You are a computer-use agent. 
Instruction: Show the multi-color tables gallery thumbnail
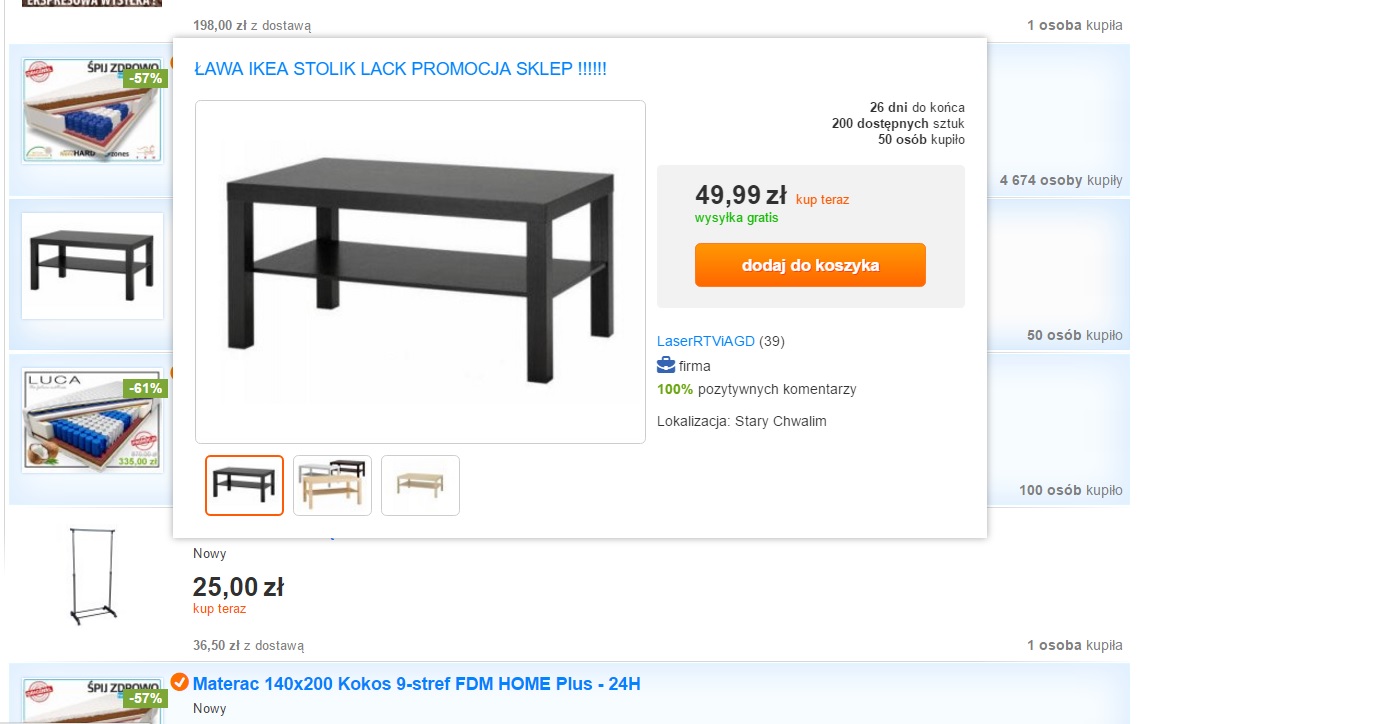click(x=332, y=485)
